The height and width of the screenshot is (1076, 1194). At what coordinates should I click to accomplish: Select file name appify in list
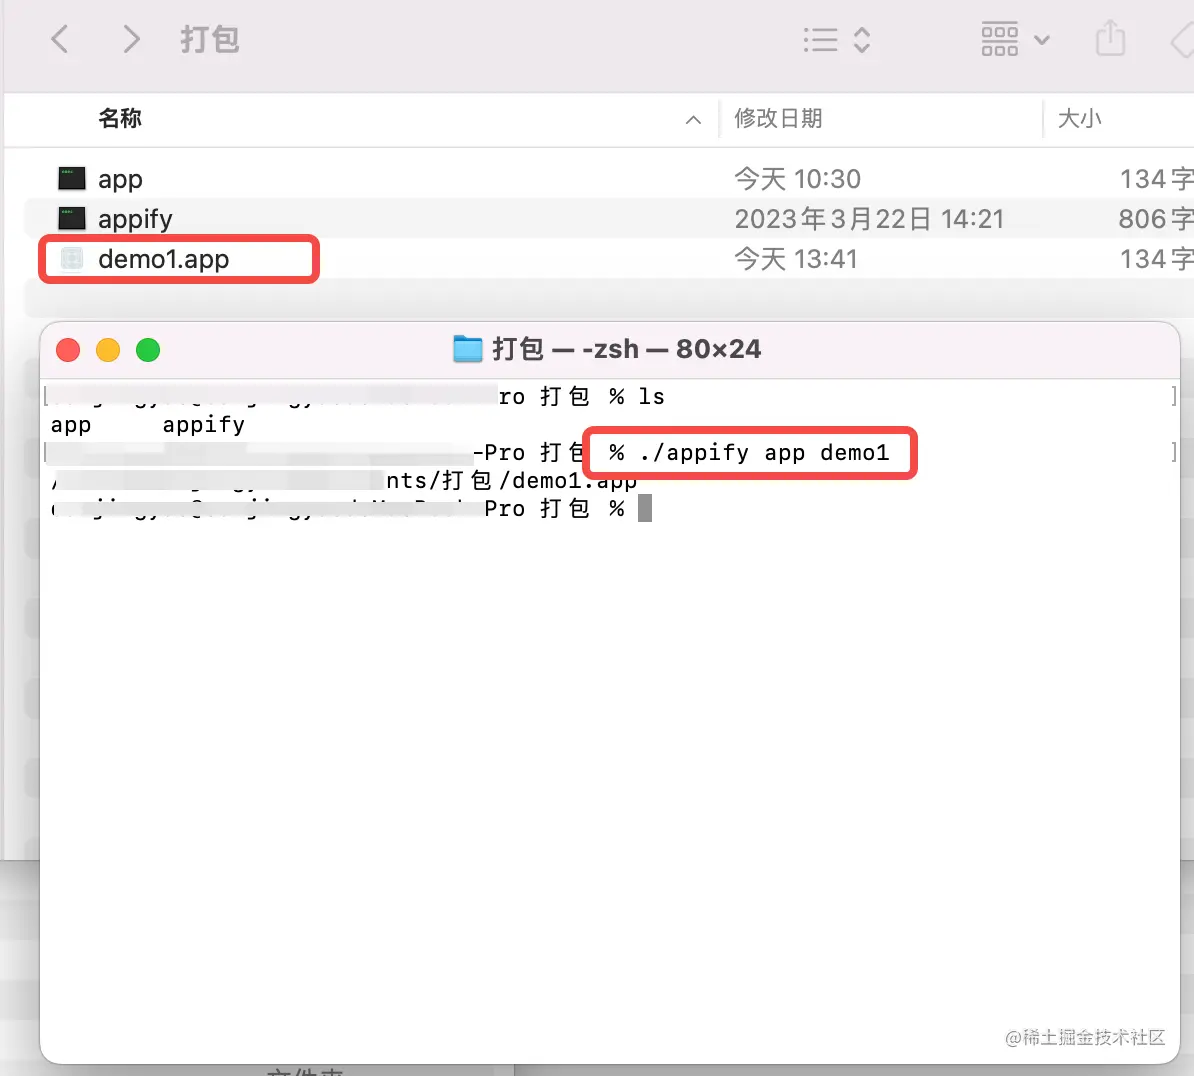point(135,219)
